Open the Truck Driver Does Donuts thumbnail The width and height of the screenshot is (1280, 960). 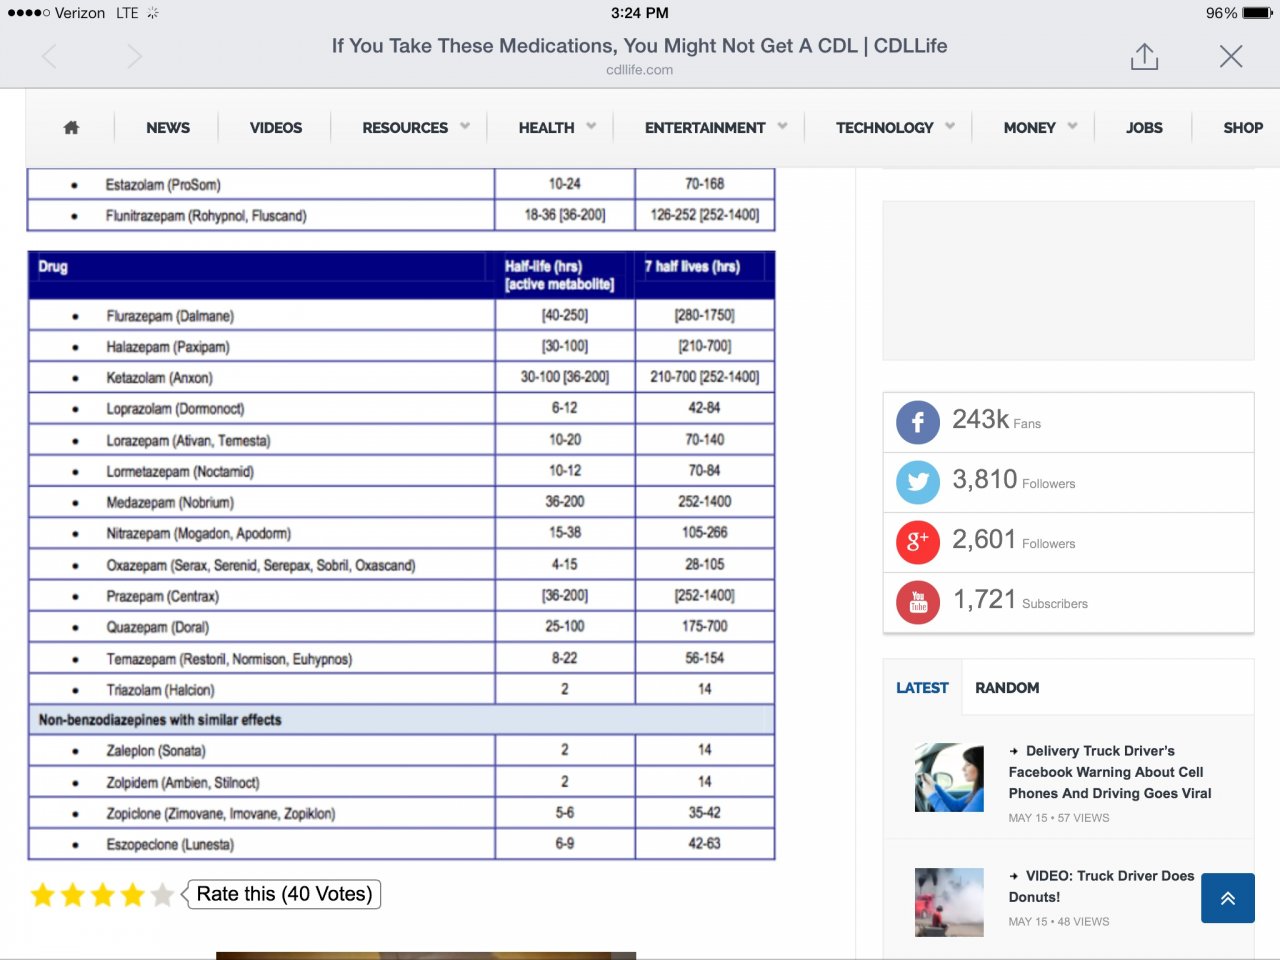(x=949, y=902)
